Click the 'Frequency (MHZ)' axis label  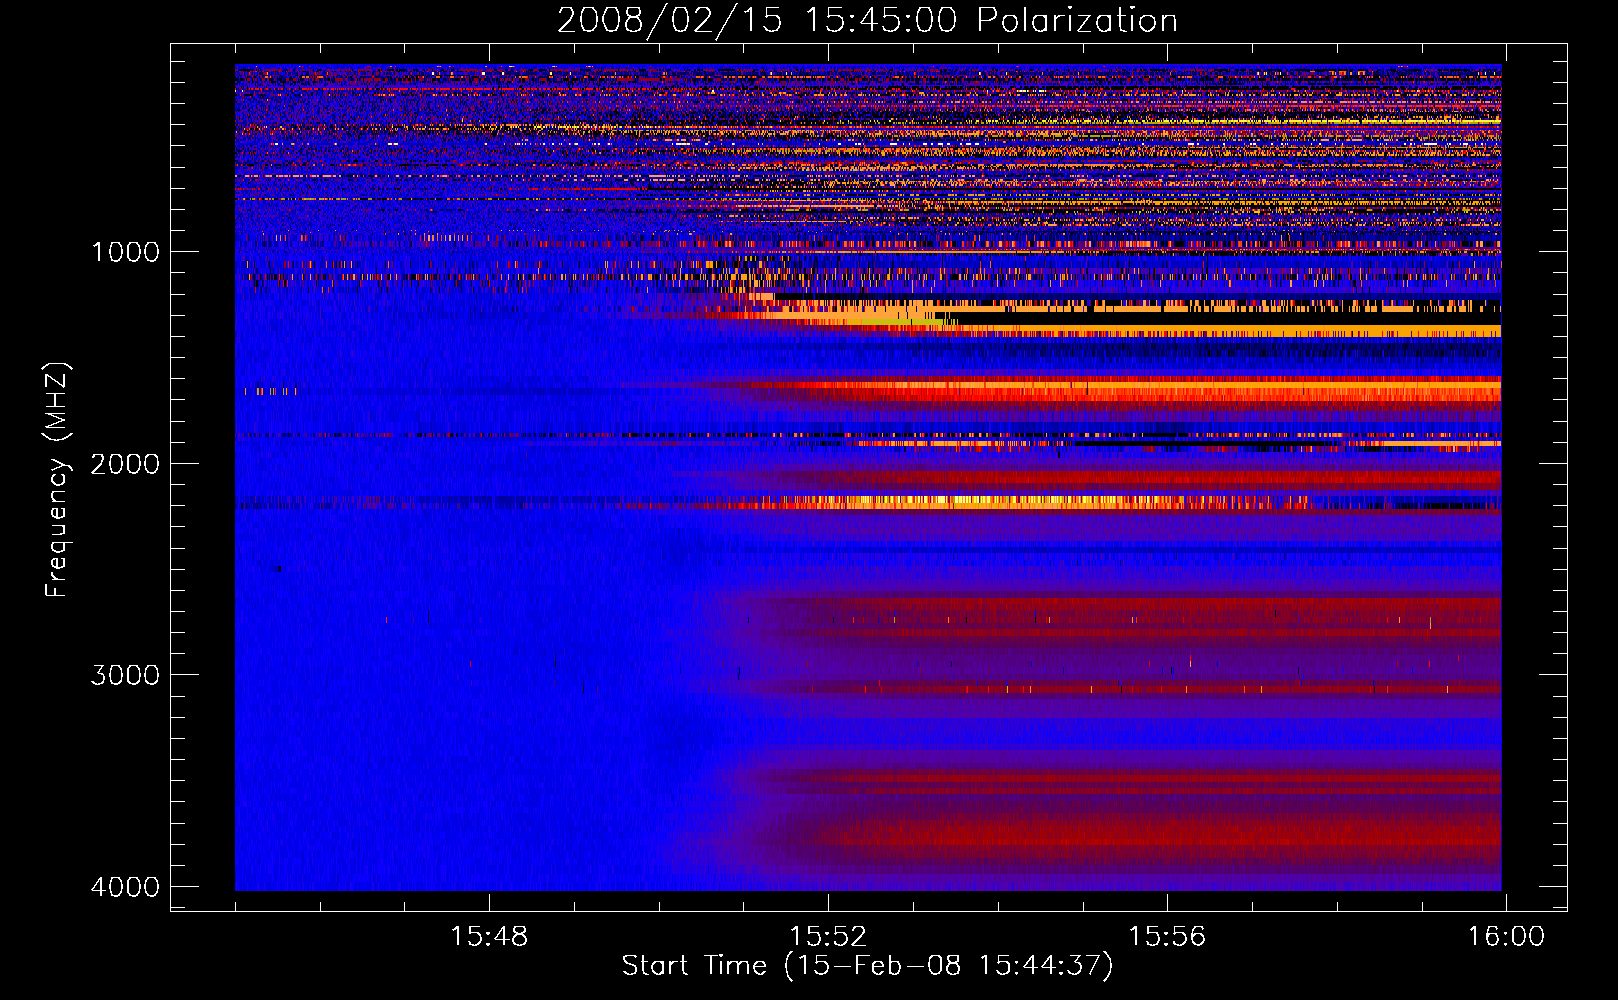click(57, 480)
